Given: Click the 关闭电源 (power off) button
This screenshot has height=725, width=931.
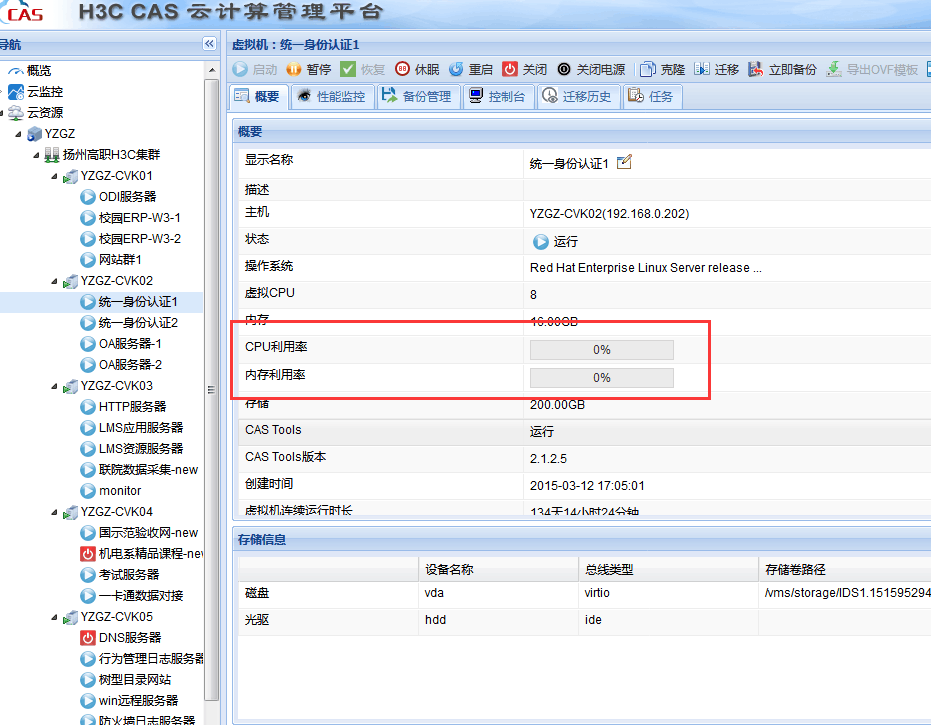Looking at the screenshot, I should coord(591,69).
